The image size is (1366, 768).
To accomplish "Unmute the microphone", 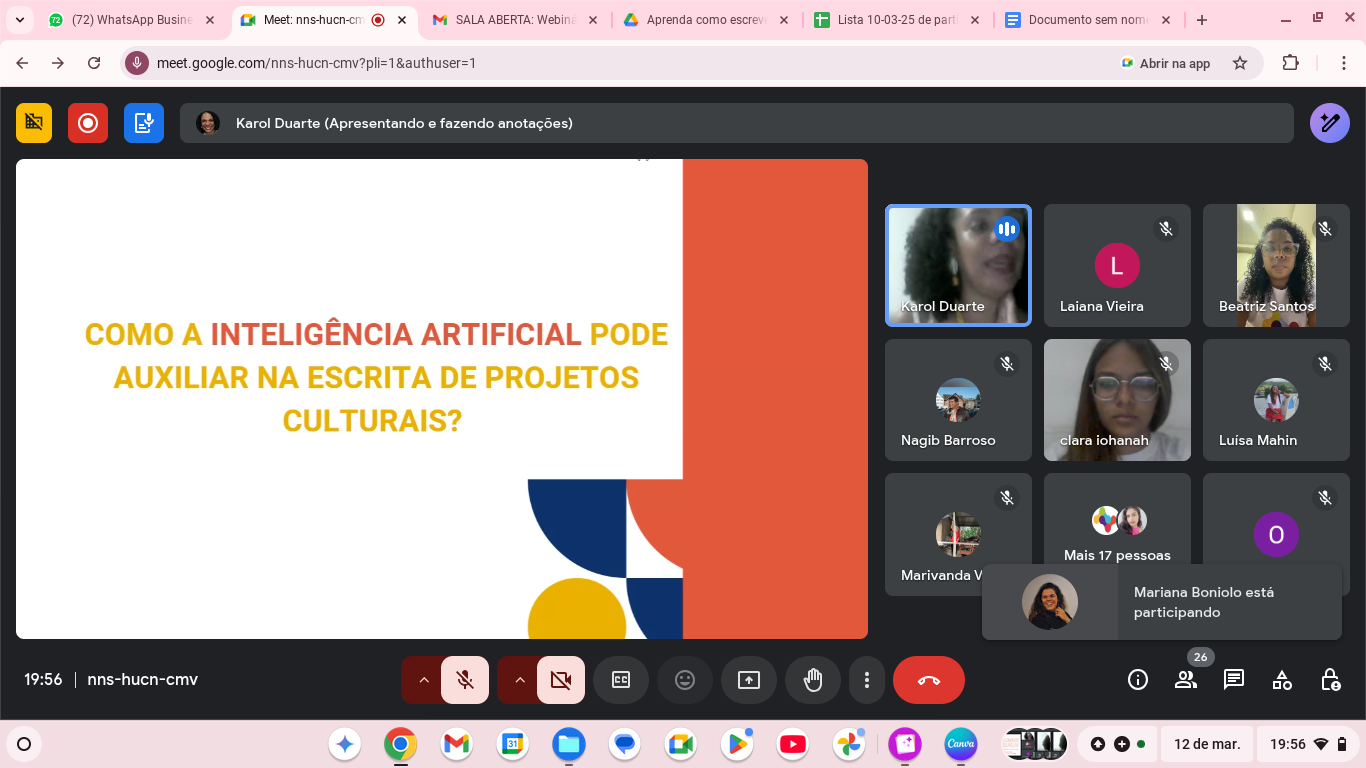I will click(465, 680).
